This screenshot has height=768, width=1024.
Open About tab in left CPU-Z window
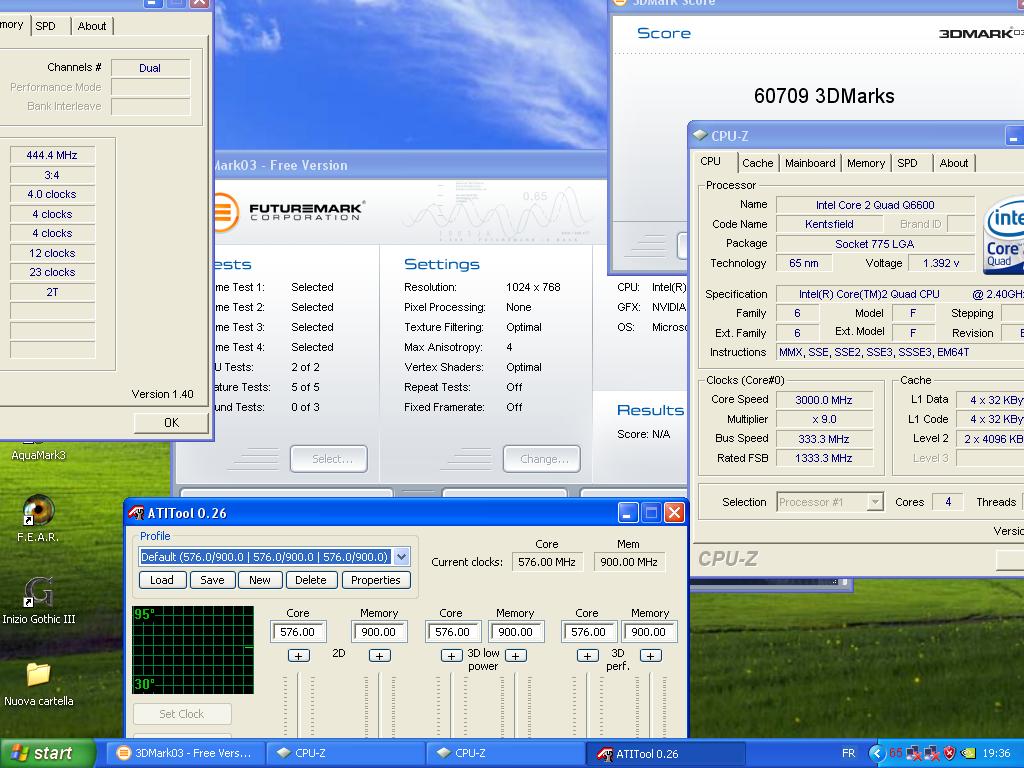click(91, 26)
